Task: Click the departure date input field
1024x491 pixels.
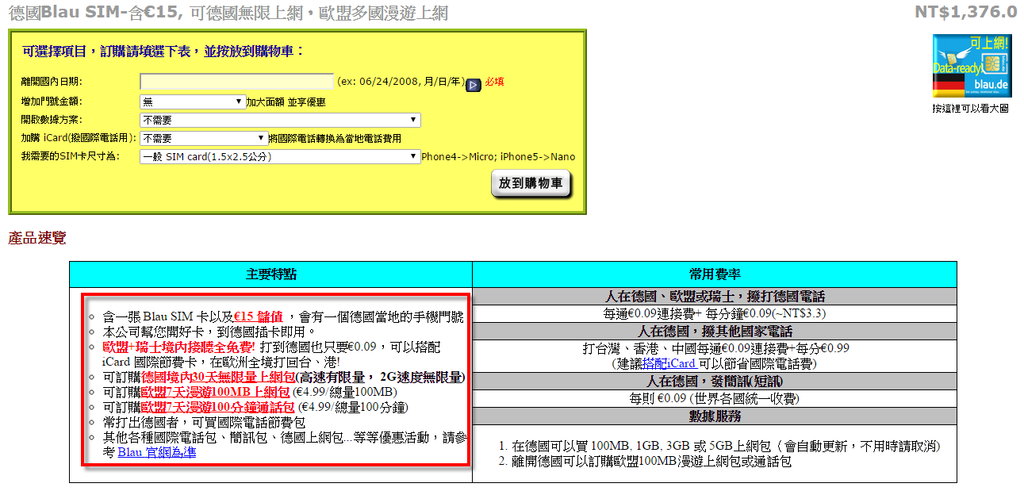Action: [x=237, y=82]
